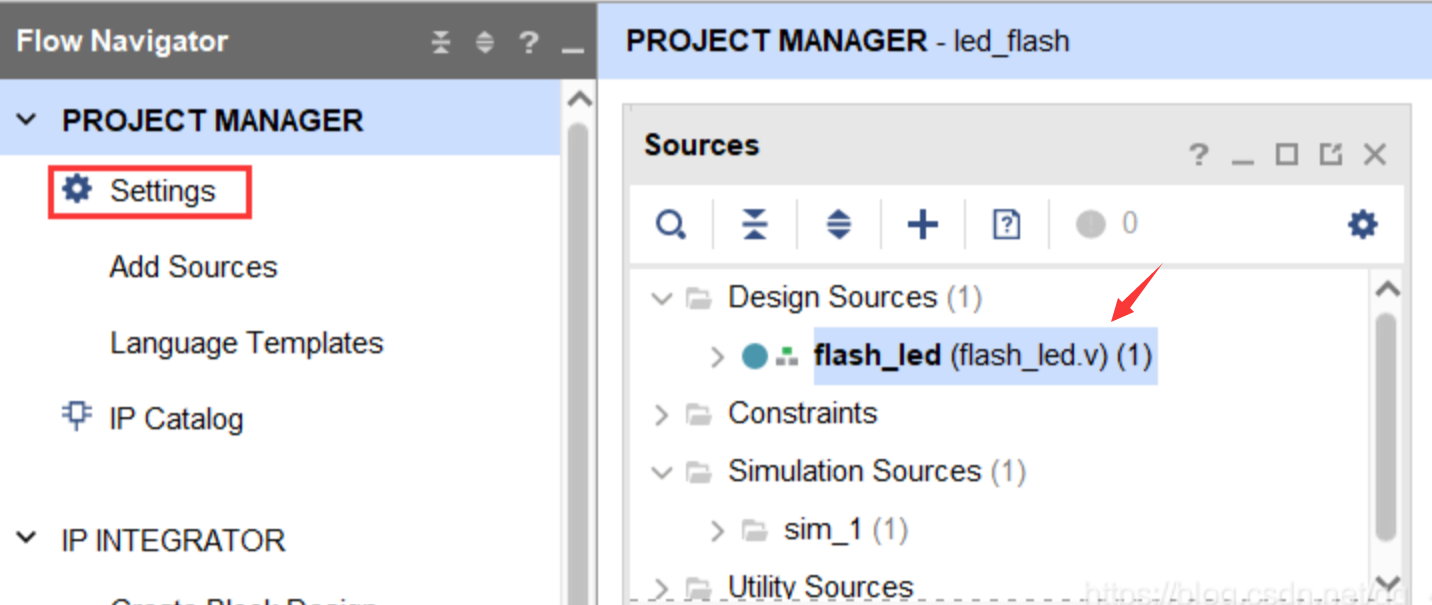Open the Sources panel gear settings
Image resolution: width=1432 pixels, height=605 pixels.
(1363, 224)
